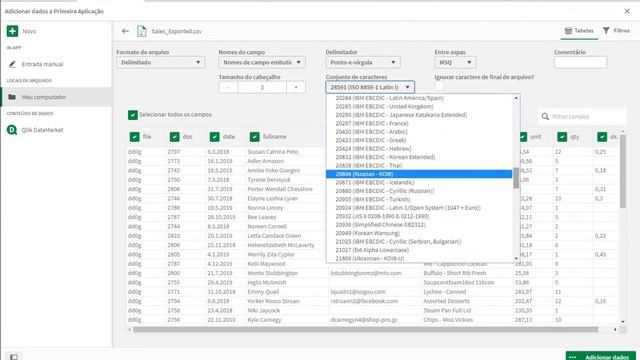Click email cell lqualln1@sogou.com
Image resolution: width=640 pixels, height=360 pixels.
click(x=358, y=292)
